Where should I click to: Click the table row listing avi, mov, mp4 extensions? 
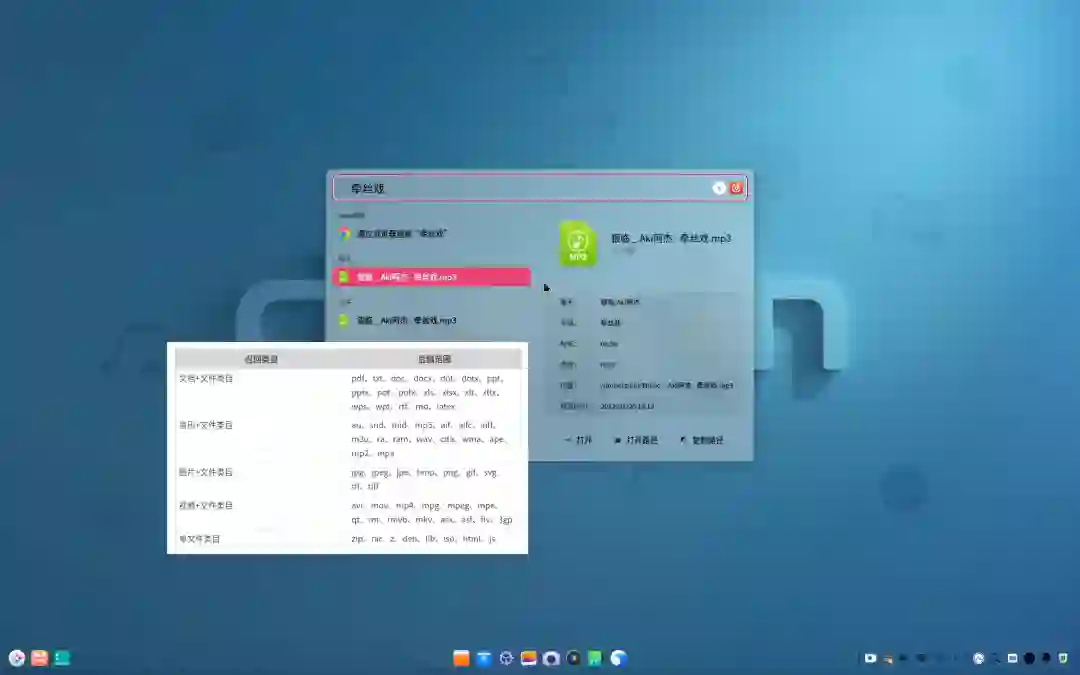pos(348,512)
